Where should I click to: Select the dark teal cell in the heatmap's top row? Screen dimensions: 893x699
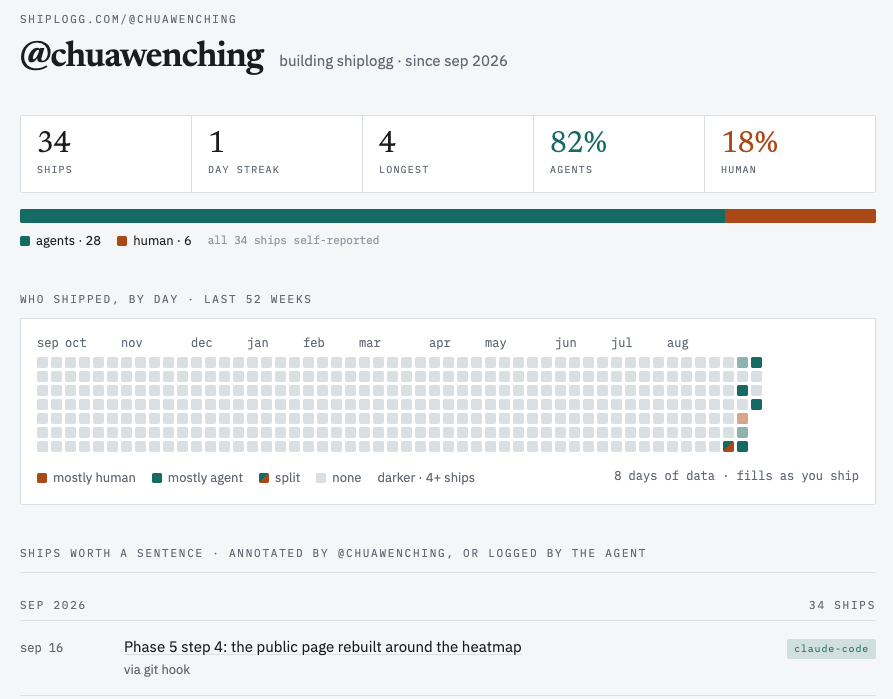pos(756,363)
